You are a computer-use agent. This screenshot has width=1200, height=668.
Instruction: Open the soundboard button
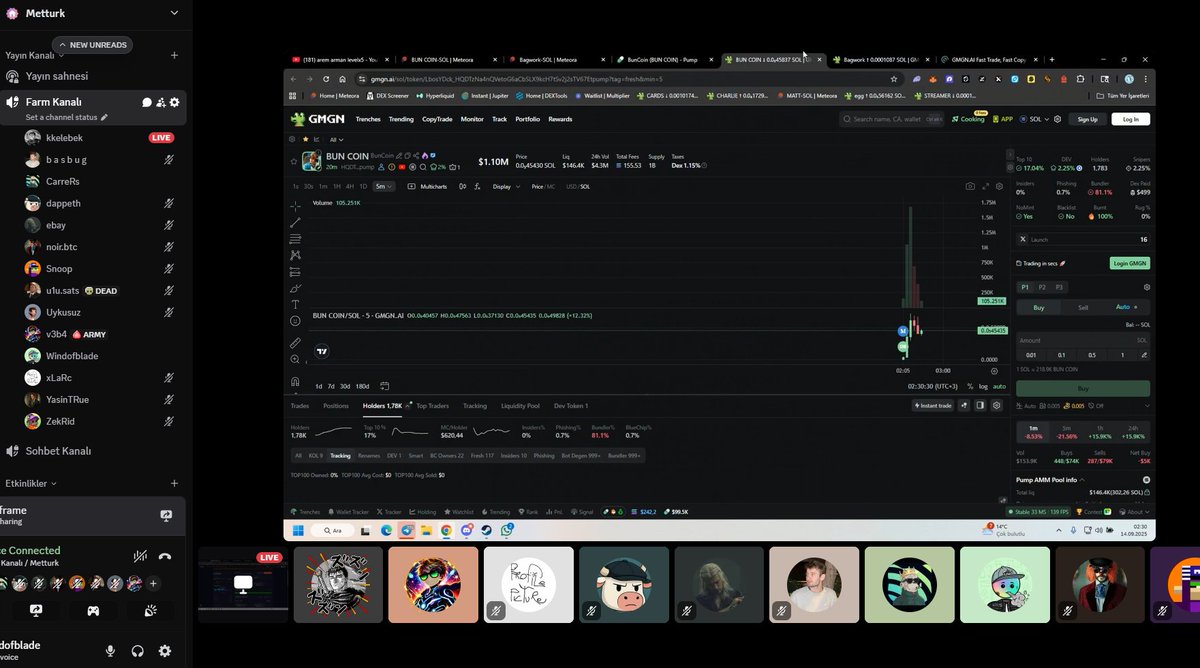click(150, 610)
